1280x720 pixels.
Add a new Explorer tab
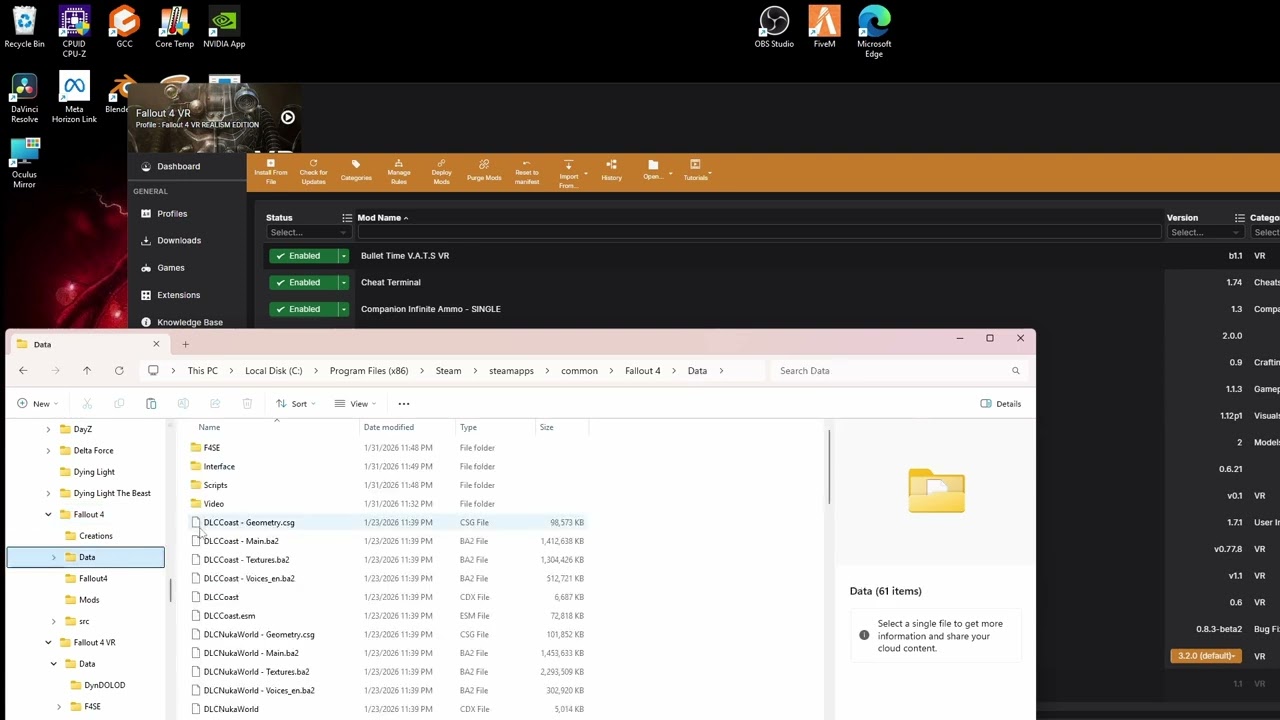[185, 345]
